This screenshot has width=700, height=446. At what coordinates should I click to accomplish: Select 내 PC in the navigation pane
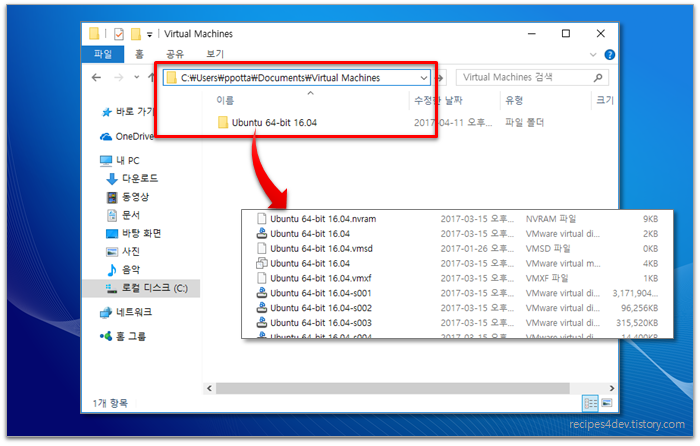[x=120, y=160]
